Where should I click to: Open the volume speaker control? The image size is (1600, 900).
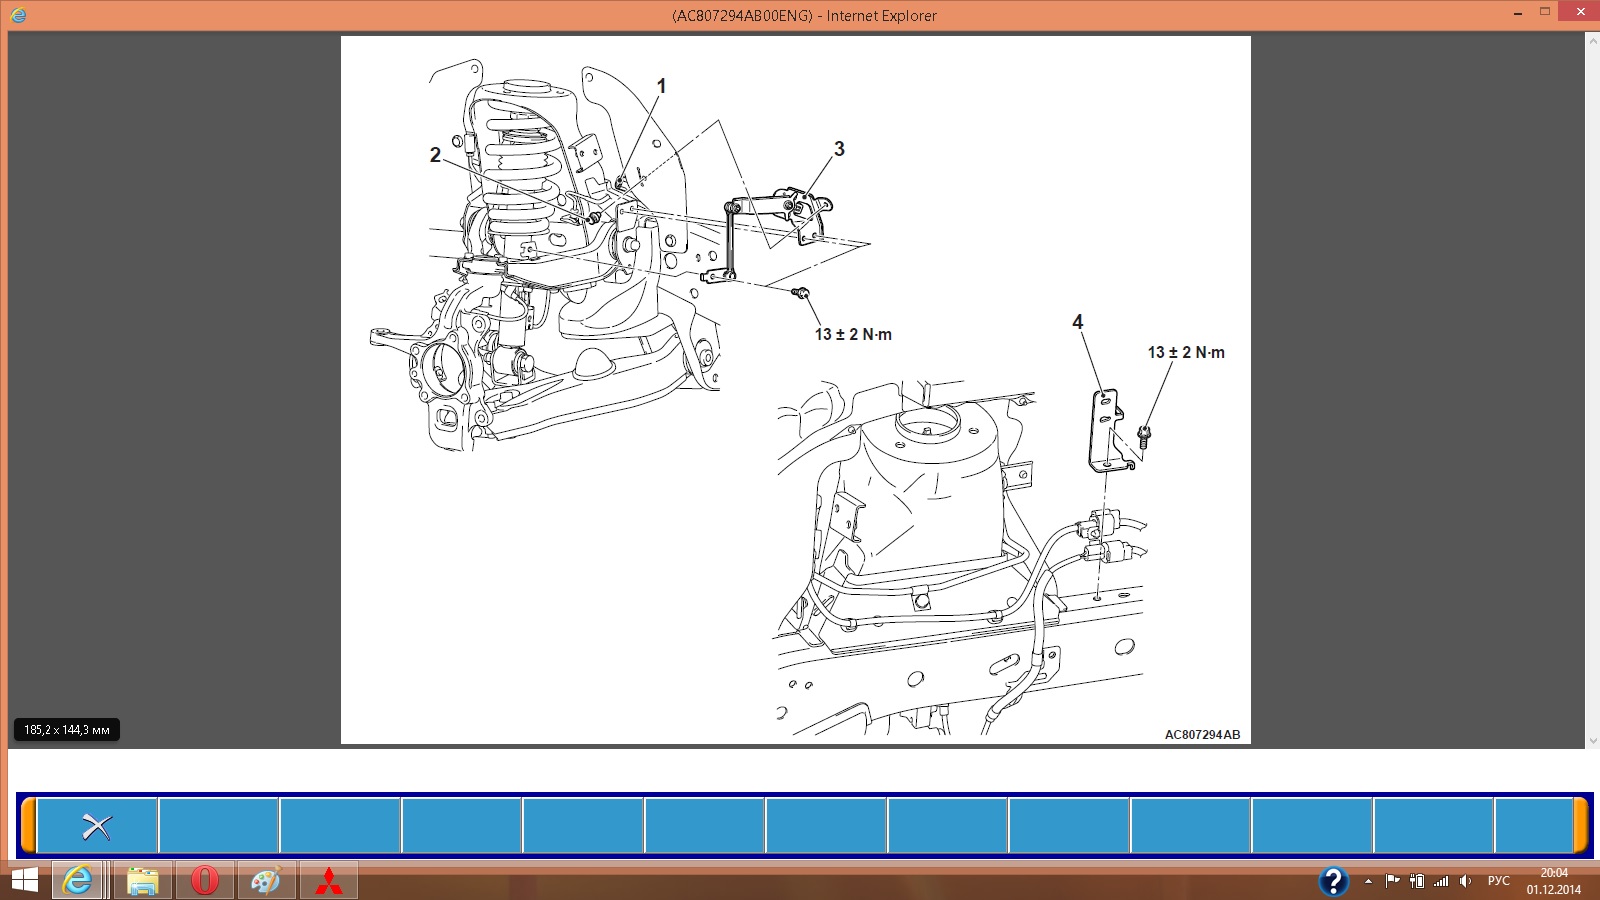1465,881
